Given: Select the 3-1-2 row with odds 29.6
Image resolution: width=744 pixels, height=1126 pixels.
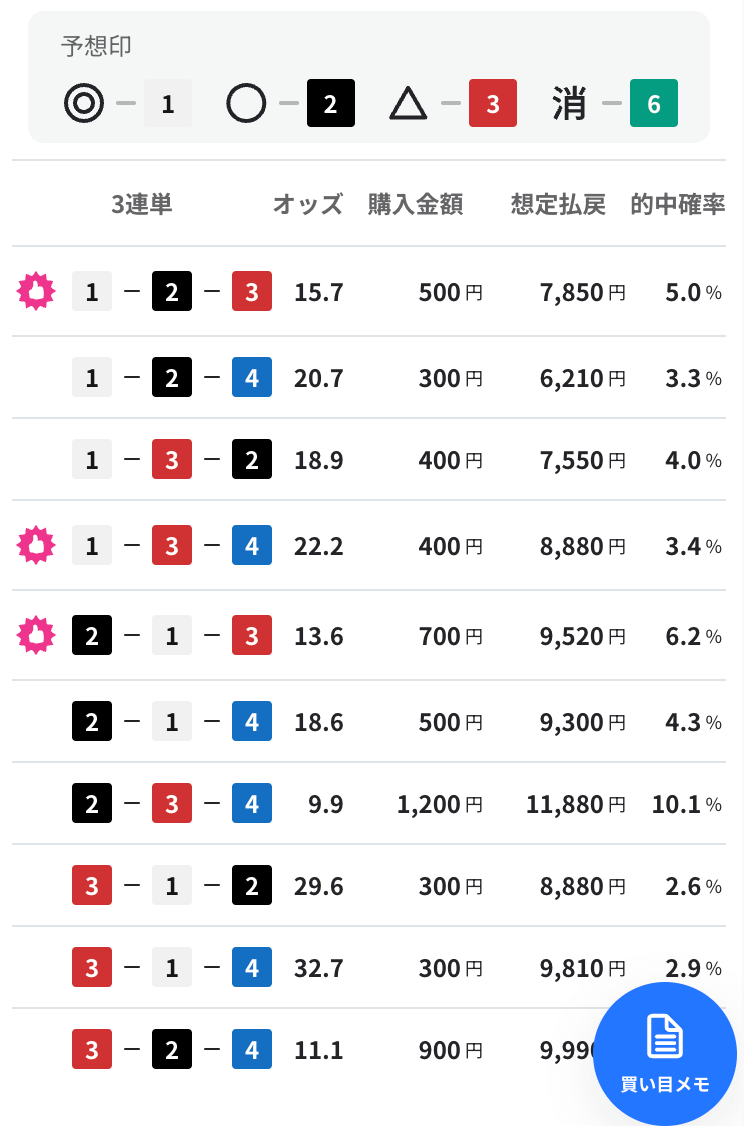Looking at the screenshot, I should coord(369,885).
